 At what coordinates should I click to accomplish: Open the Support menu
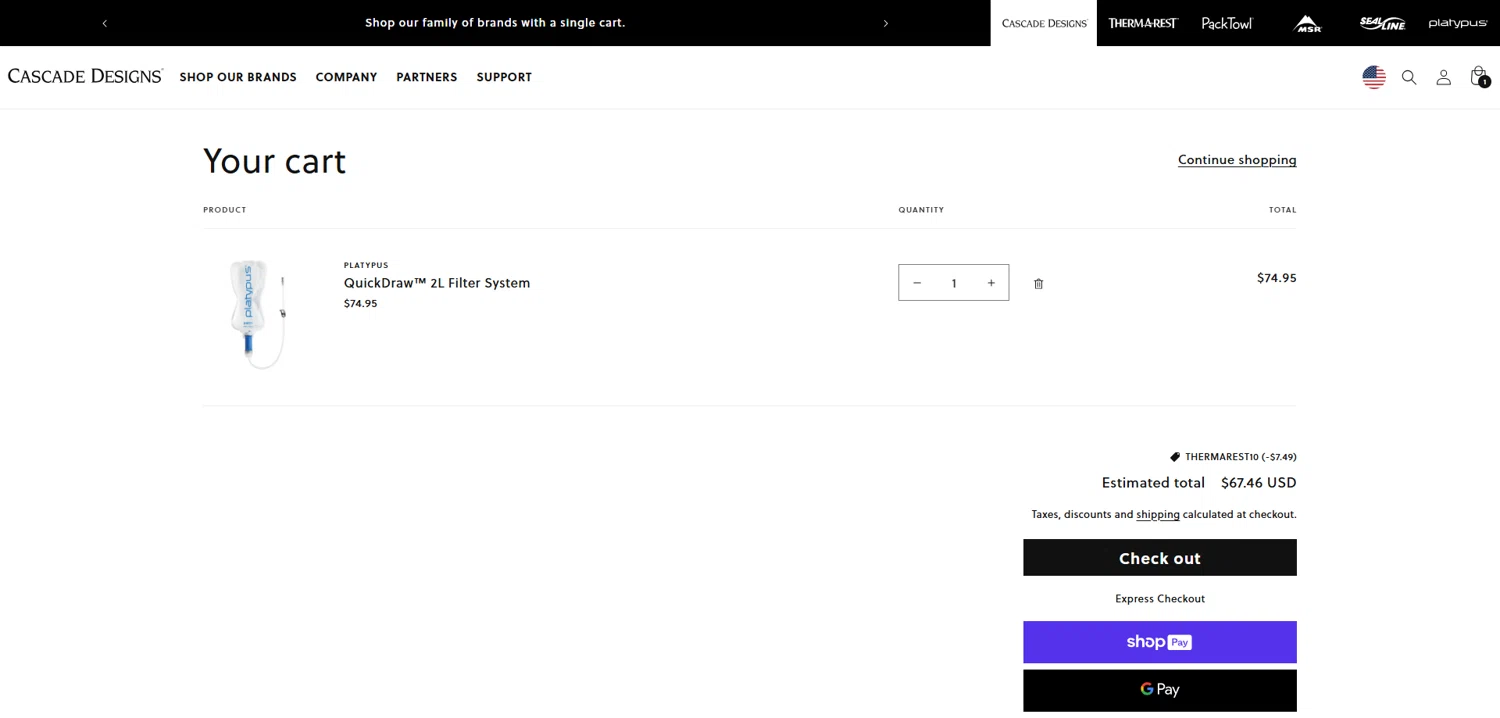coord(504,77)
